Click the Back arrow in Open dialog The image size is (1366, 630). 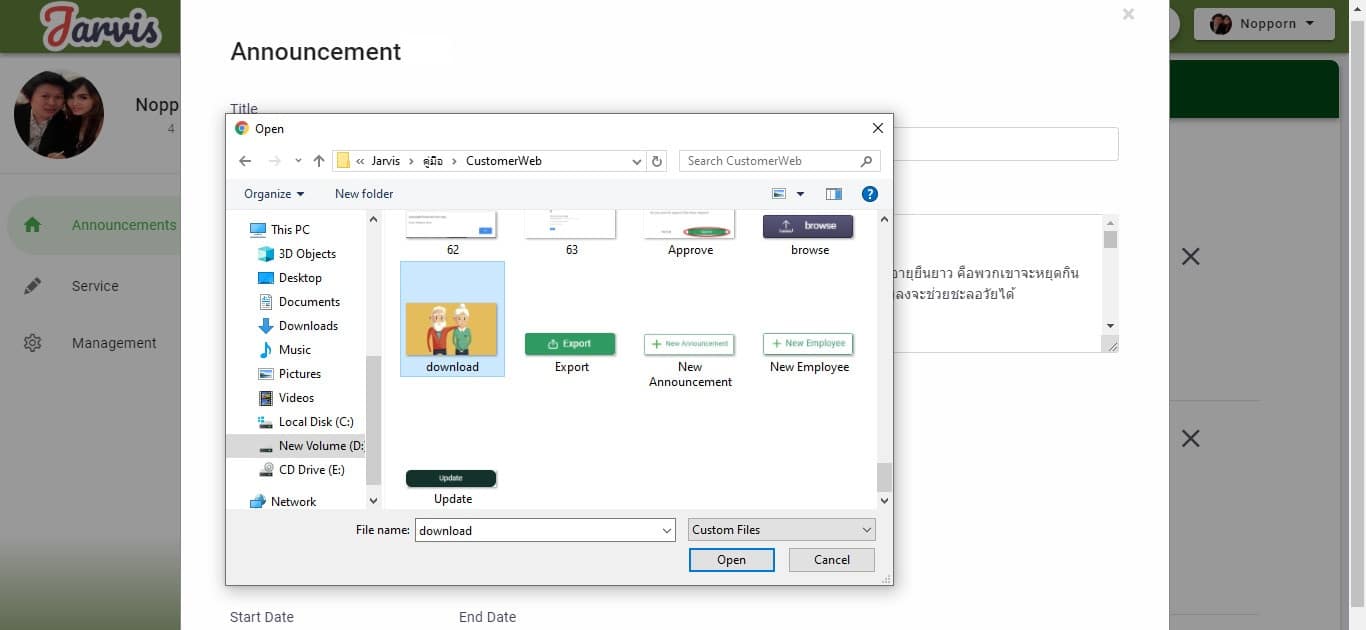[x=245, y=161]
